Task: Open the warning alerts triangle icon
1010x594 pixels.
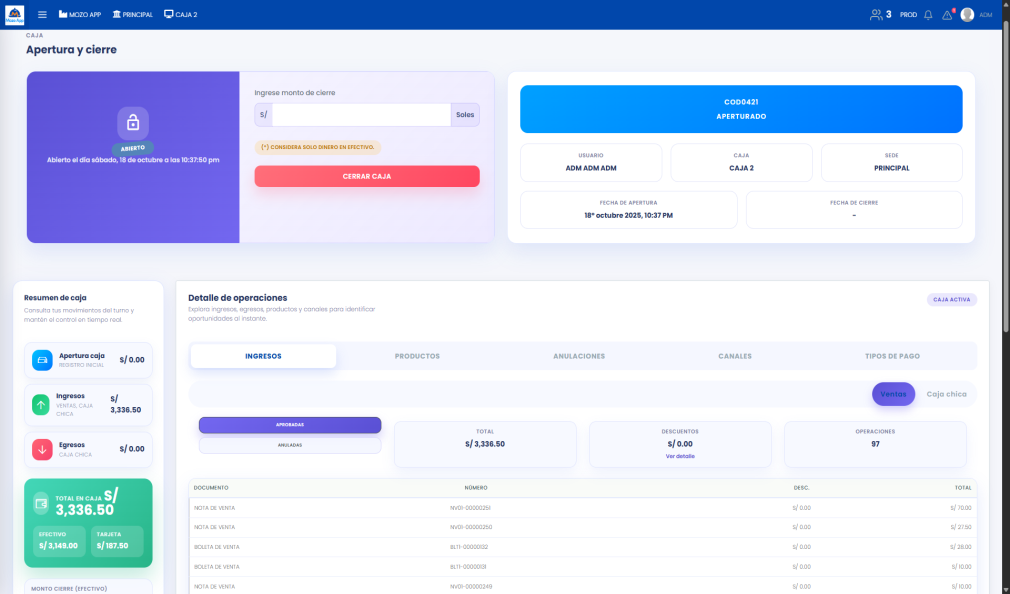Action: (947, 15)
